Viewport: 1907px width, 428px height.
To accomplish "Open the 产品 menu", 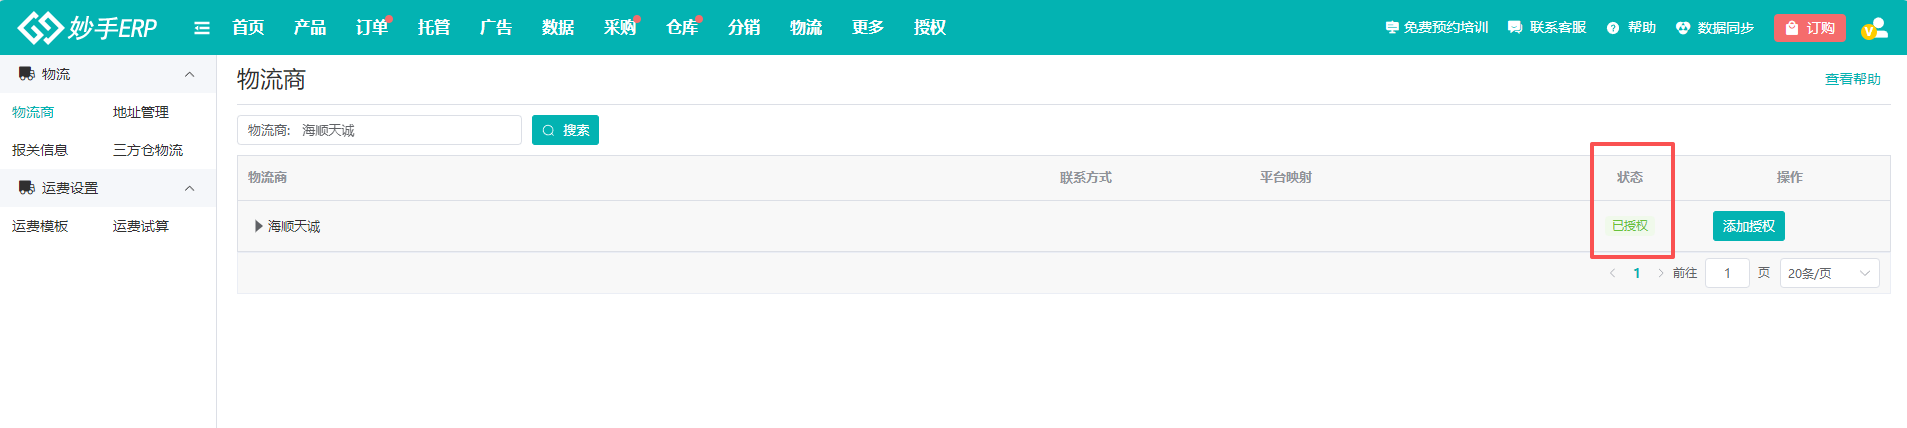I will 310,27.
